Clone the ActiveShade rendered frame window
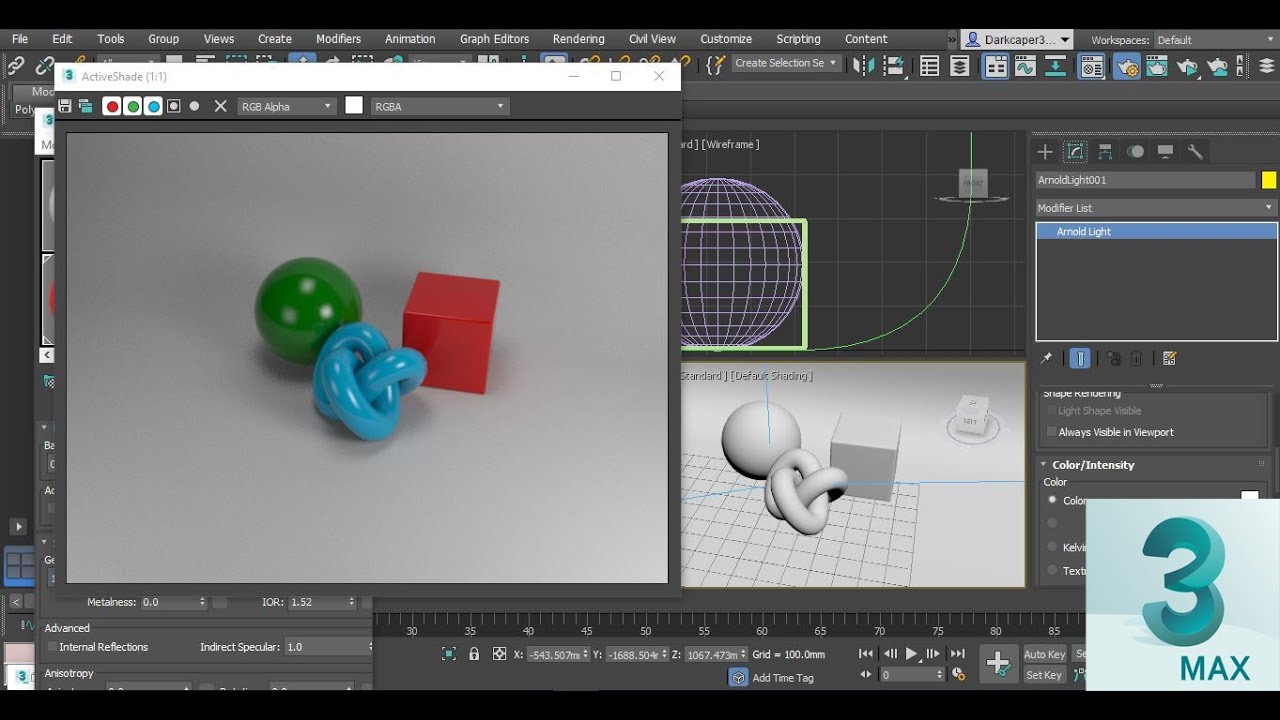 [x=86, y=106]
